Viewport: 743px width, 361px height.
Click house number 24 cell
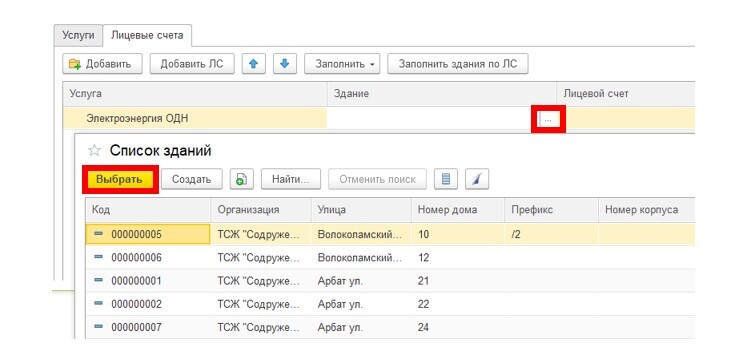tap(457, 327)
